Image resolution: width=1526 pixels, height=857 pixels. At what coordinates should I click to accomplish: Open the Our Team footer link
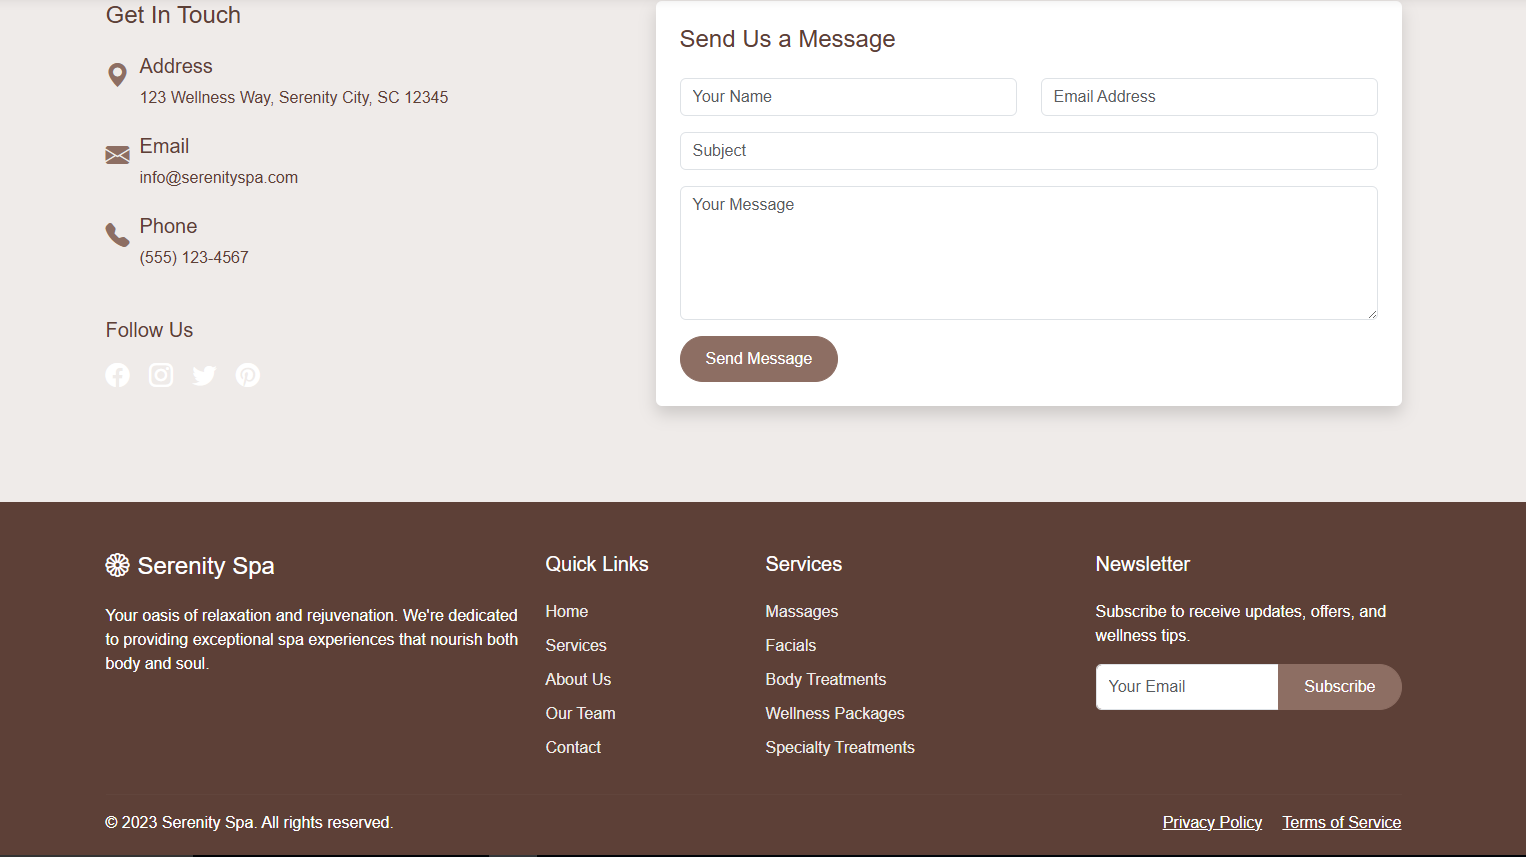tap(580, 713)
